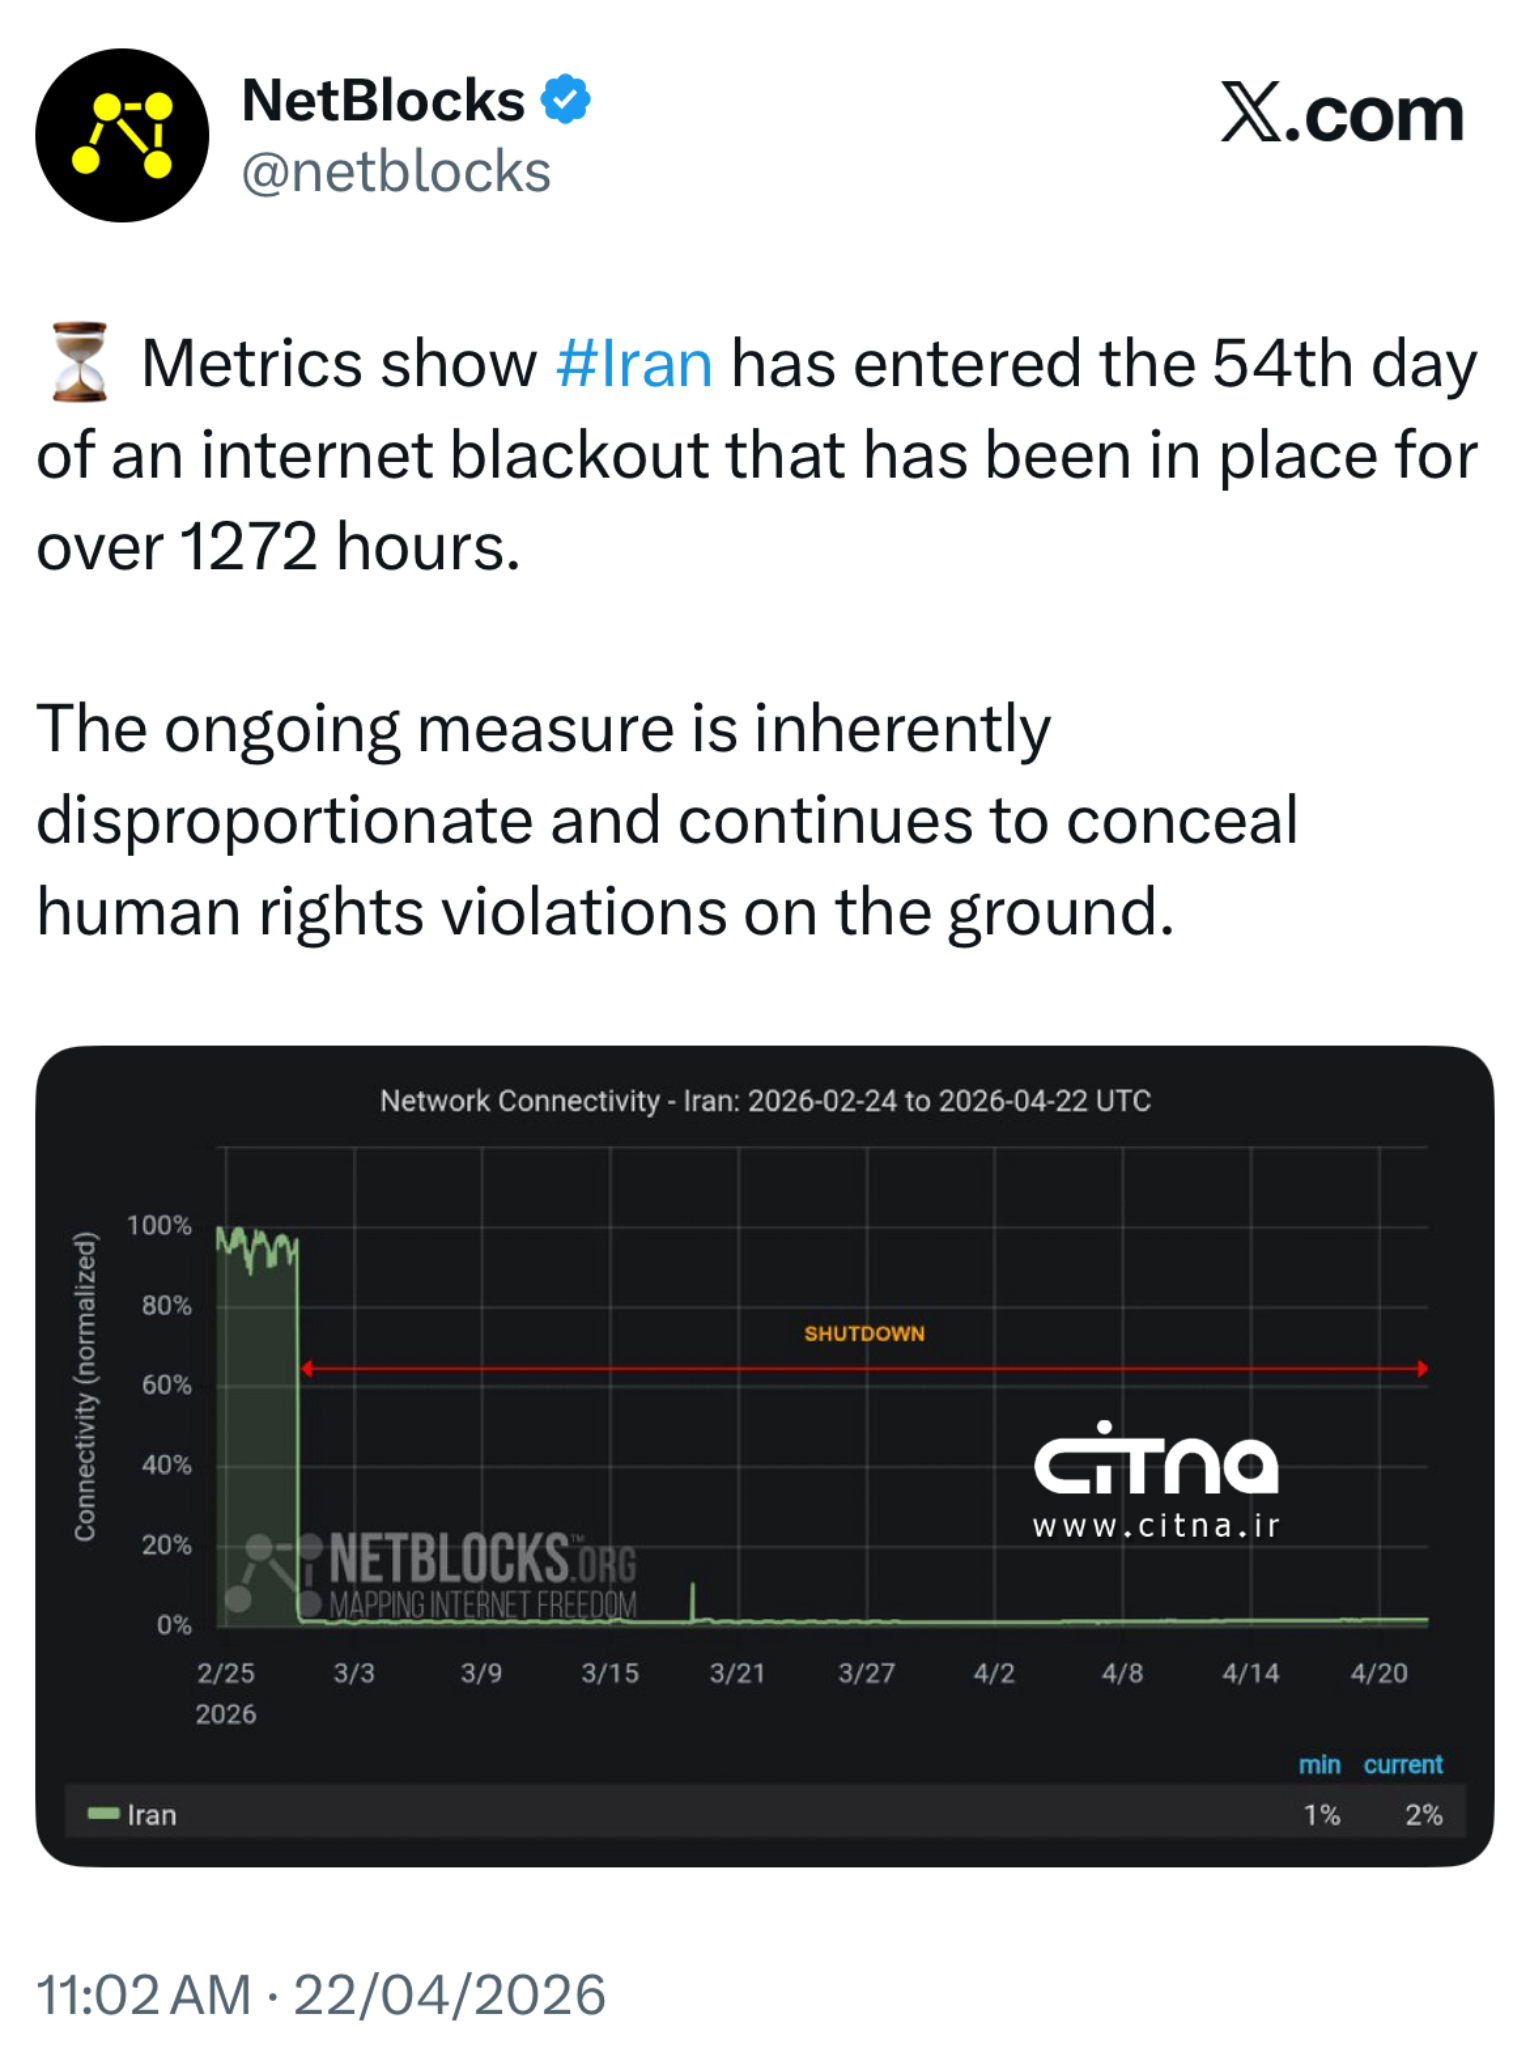Sort by the current column header

coord(1402,1764)
